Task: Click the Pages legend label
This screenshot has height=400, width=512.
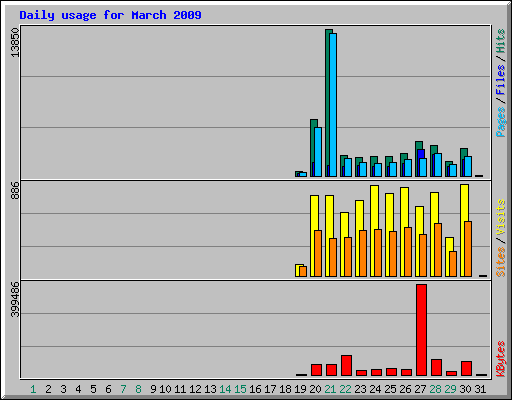Action: click(x=501, y=122)
